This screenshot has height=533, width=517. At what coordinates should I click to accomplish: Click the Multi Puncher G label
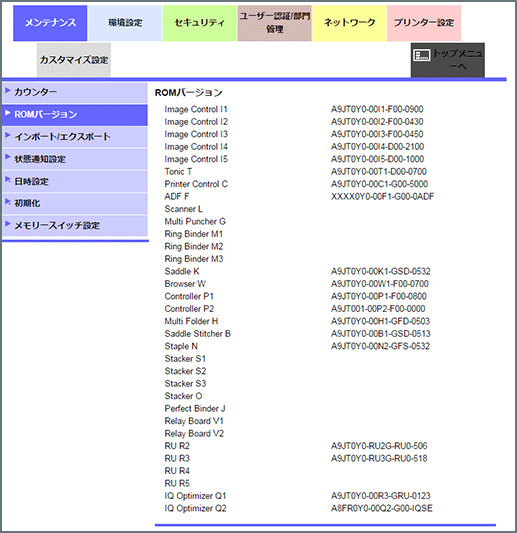tap(195, 222)
